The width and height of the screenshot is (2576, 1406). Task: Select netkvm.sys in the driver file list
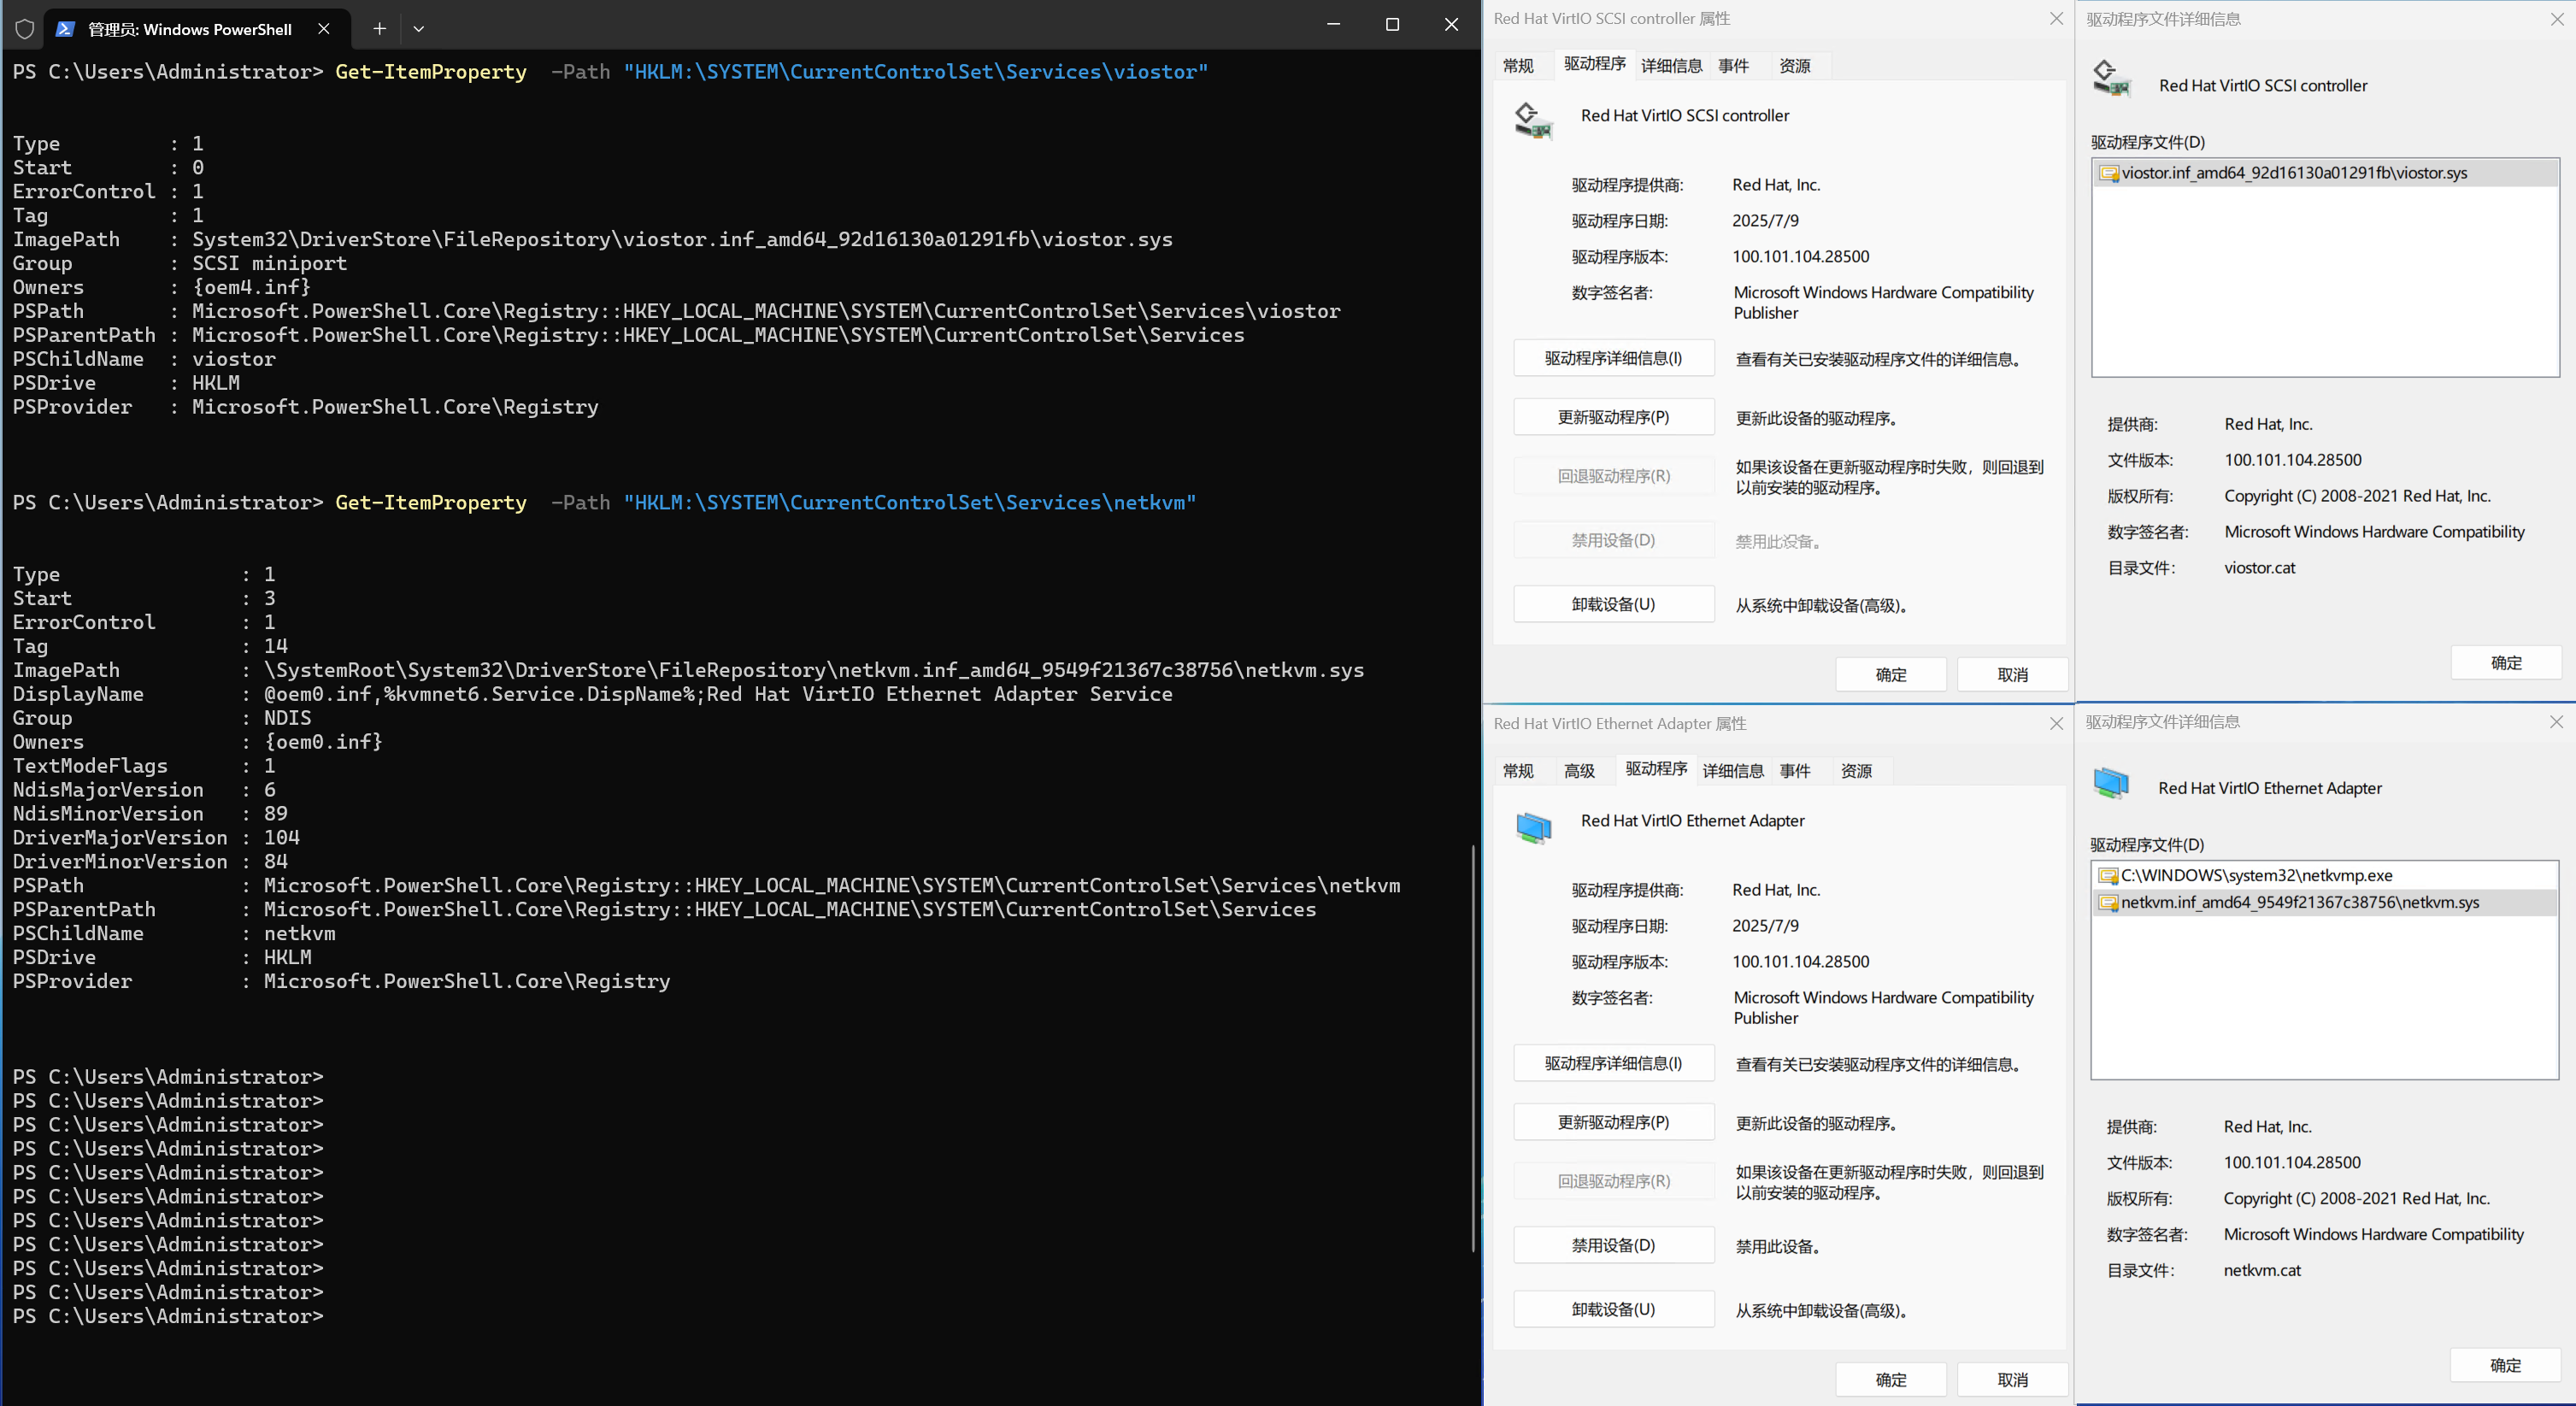pyautogui.click(x=2300, y=903)
